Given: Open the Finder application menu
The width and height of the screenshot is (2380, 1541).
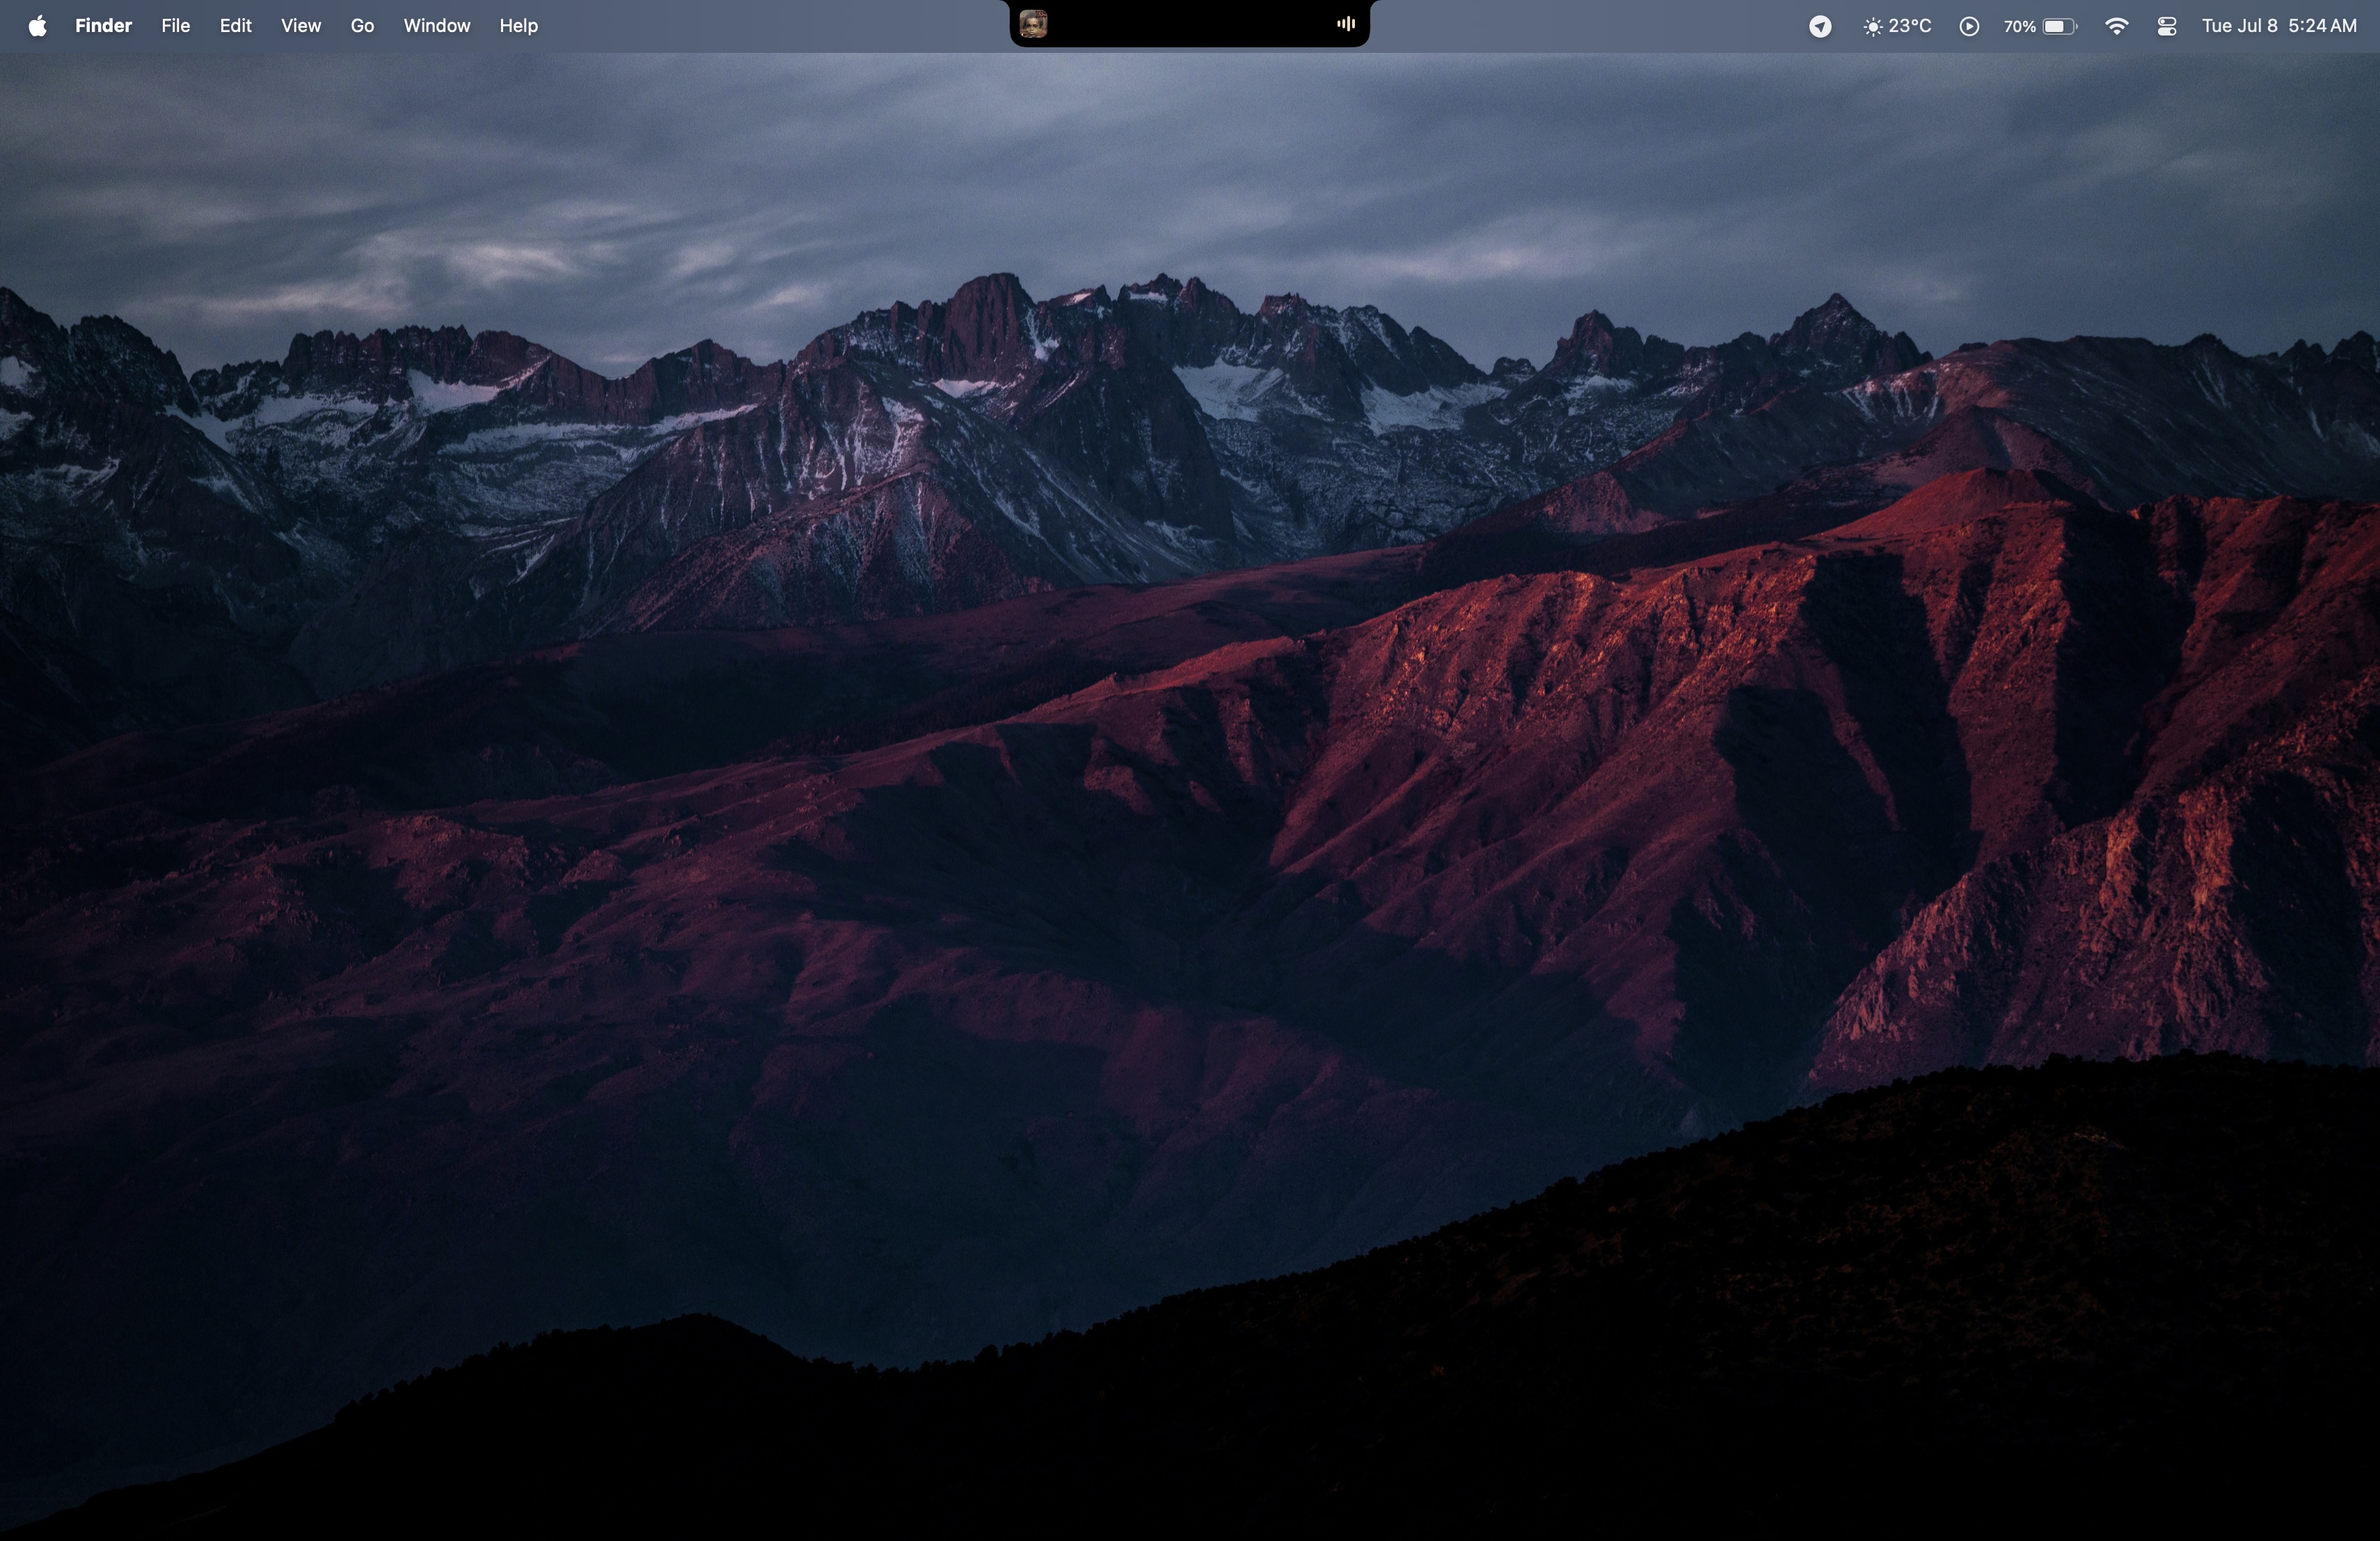Looking at the screenshot, I should (103, 26).
